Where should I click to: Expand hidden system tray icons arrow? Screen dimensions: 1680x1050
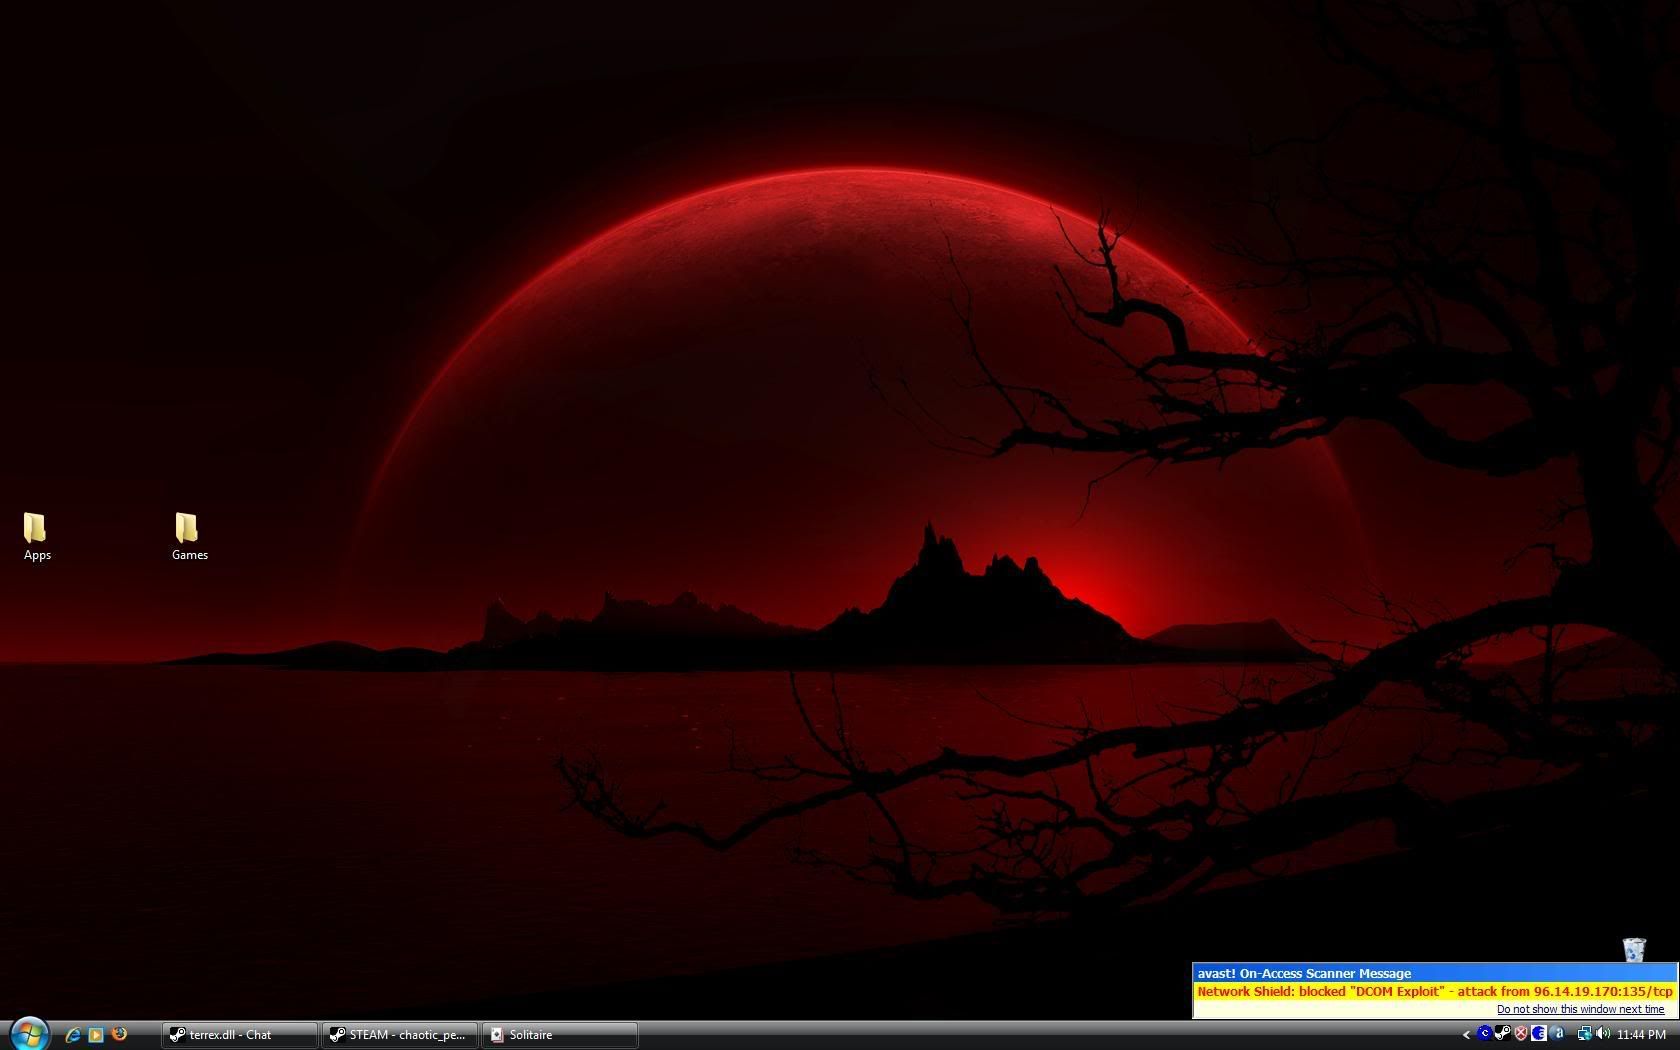(1466, 1035)
